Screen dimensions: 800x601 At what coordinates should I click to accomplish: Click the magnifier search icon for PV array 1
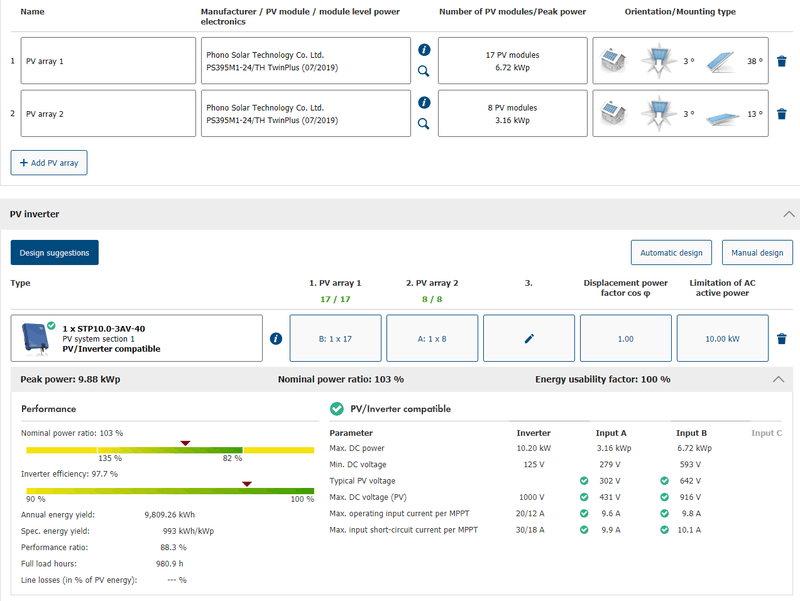coord(424,71)
